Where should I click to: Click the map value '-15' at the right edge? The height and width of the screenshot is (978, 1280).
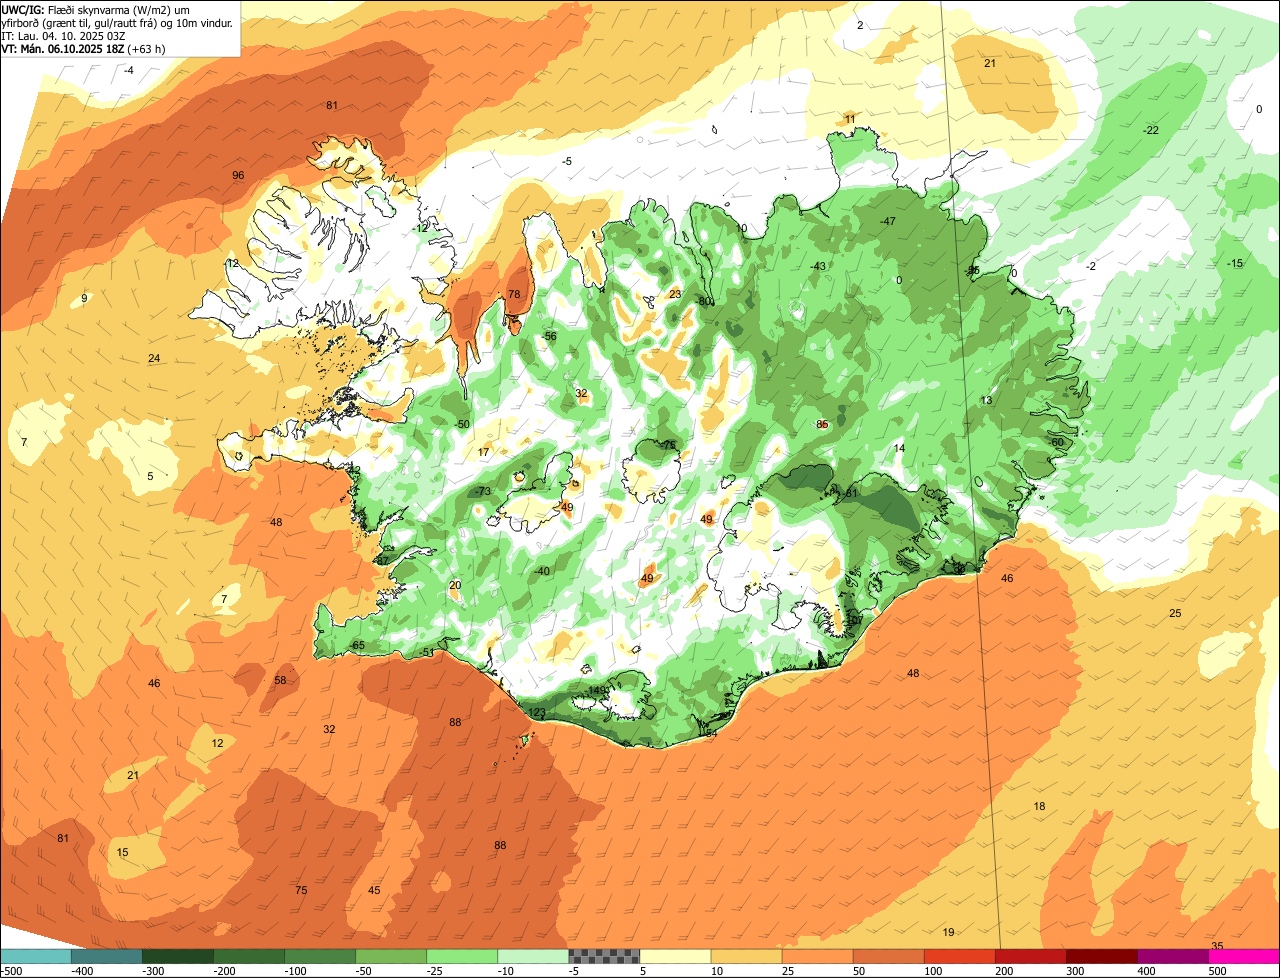1235,263
